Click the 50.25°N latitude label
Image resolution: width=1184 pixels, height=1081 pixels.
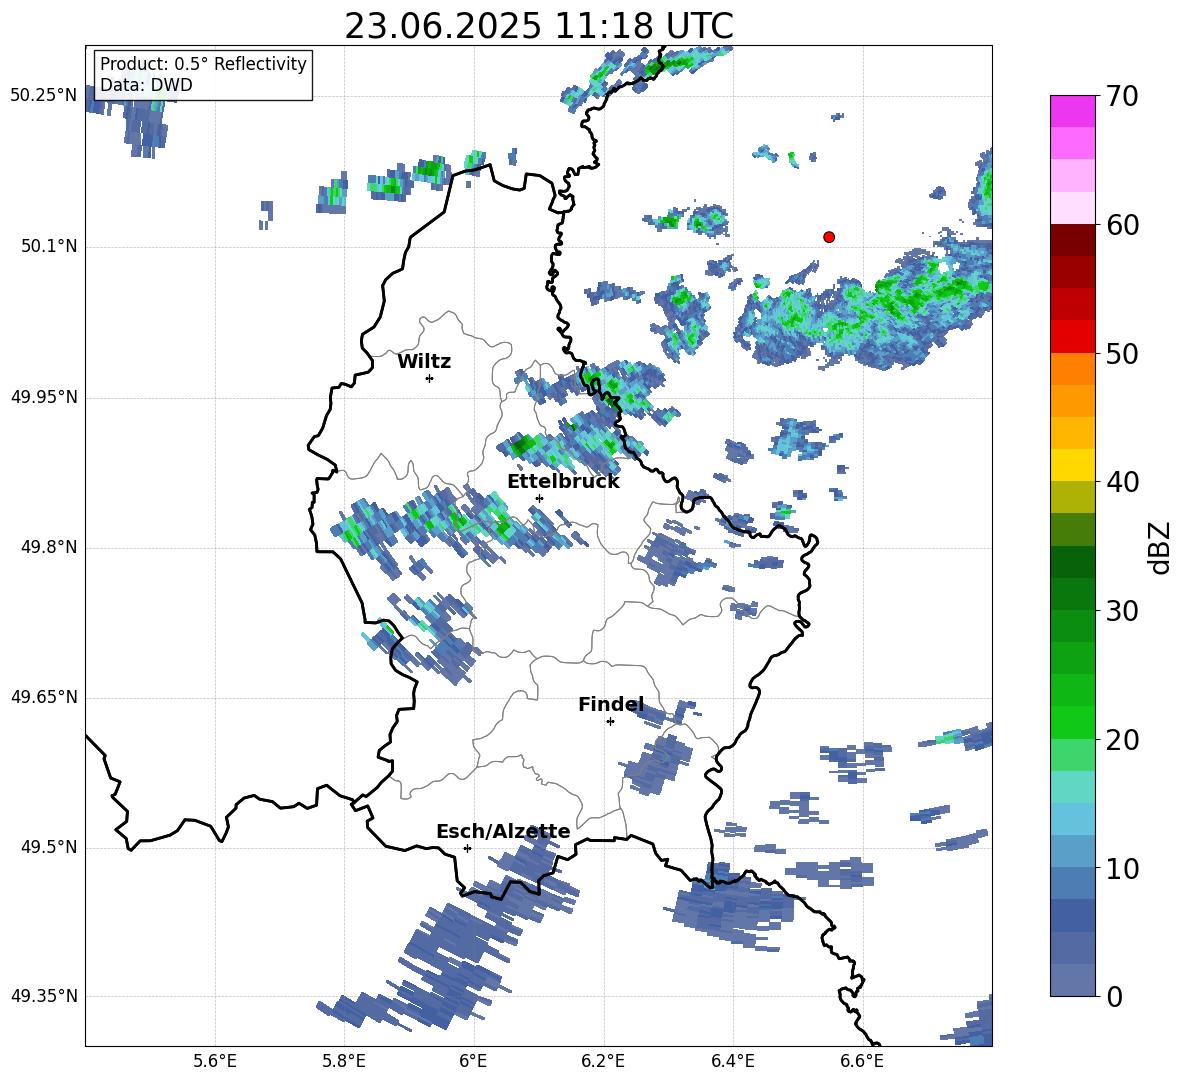click(x=44, y=96)
